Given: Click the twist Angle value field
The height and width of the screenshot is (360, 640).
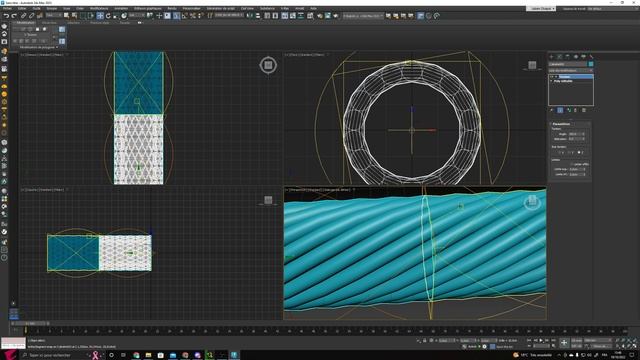Looking at the screenshot, I should (575, 134).
